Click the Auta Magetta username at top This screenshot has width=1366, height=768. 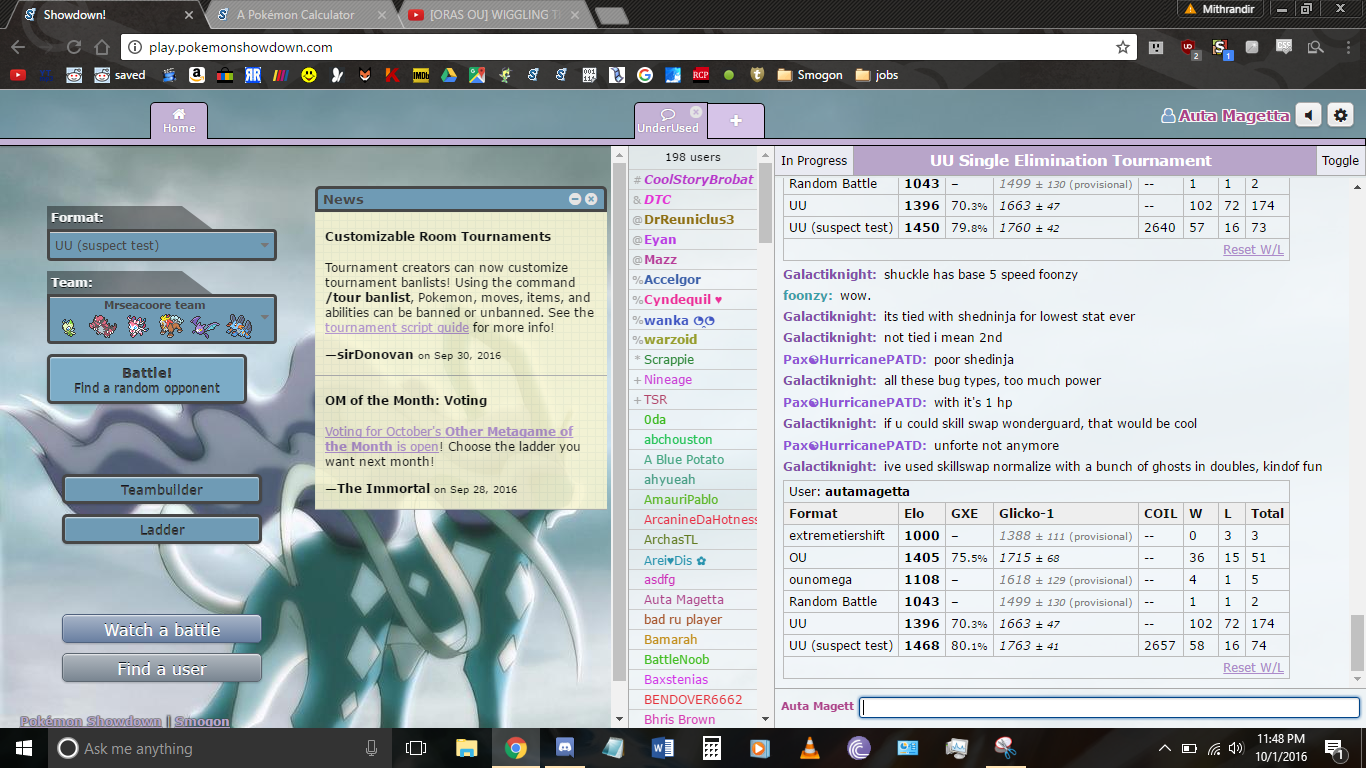tap(1225, 116)
